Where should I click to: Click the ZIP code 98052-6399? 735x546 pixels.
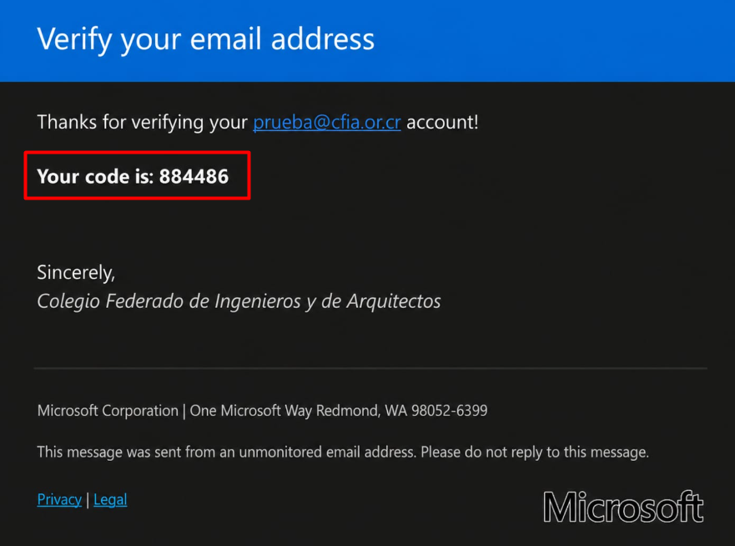click(x=450, y=411)
